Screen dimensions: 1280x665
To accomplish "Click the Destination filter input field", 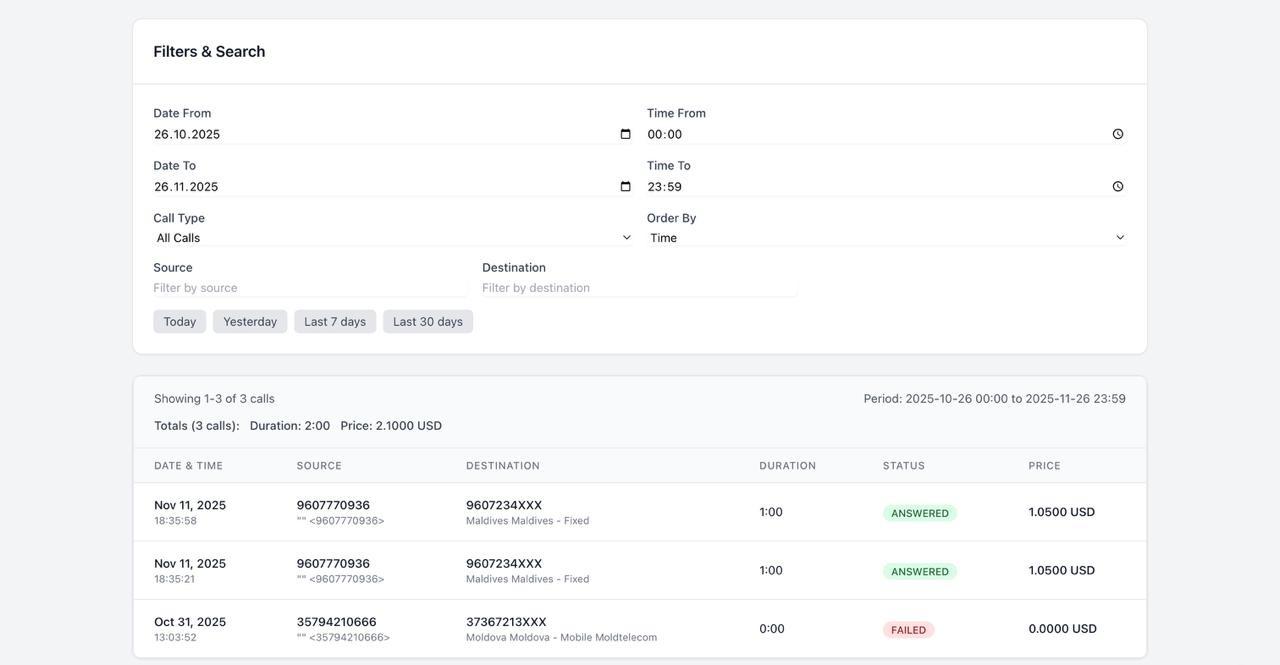I will coord(639,288).
